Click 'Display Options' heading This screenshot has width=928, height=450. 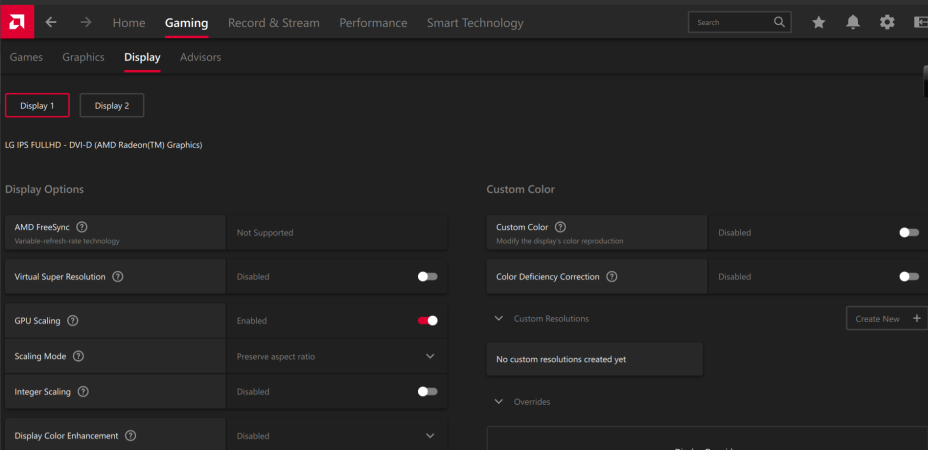point(44,189)
